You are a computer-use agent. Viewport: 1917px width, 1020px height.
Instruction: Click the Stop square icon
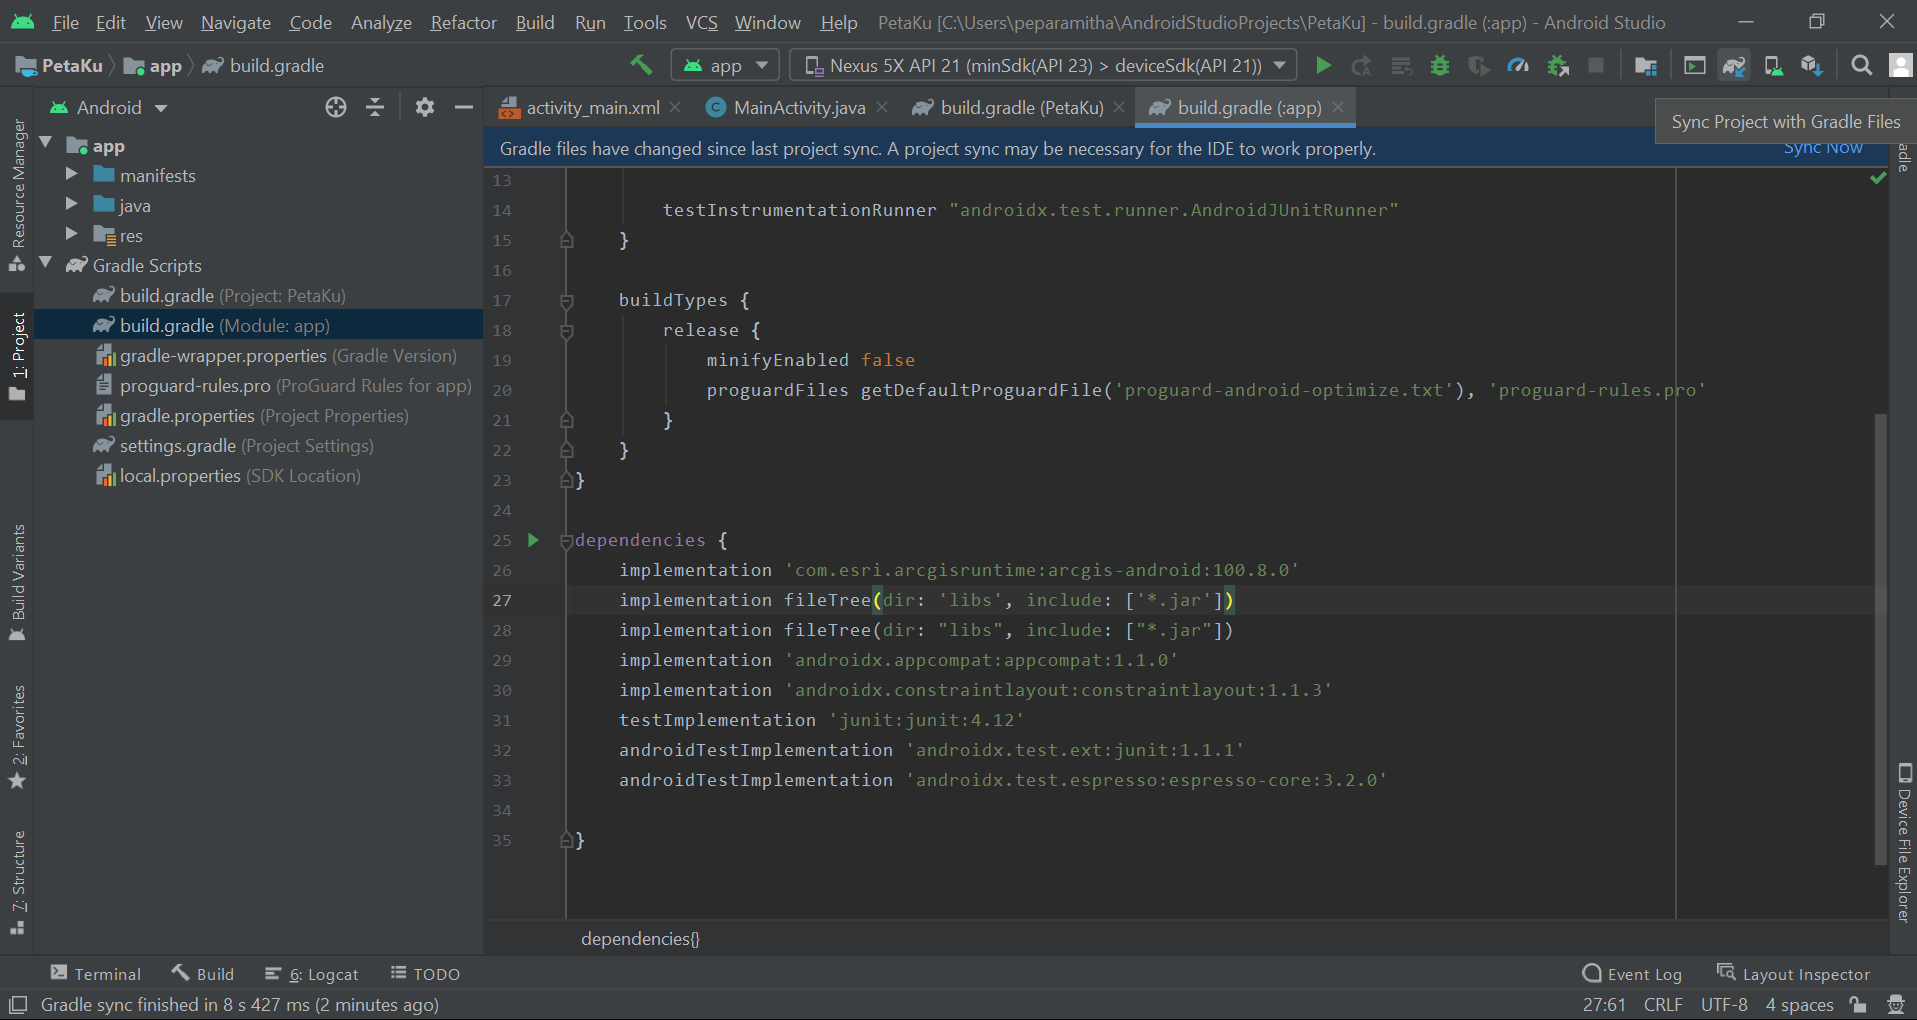[1596, 65]
